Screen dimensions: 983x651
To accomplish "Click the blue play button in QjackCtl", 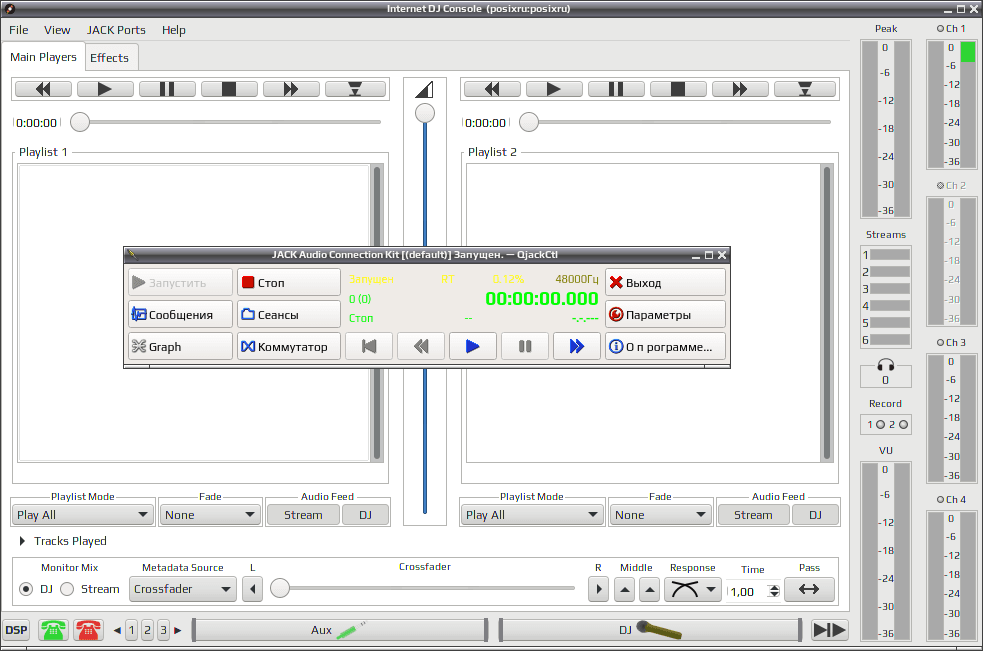I will pyautogui.click(x=473, y=346).
